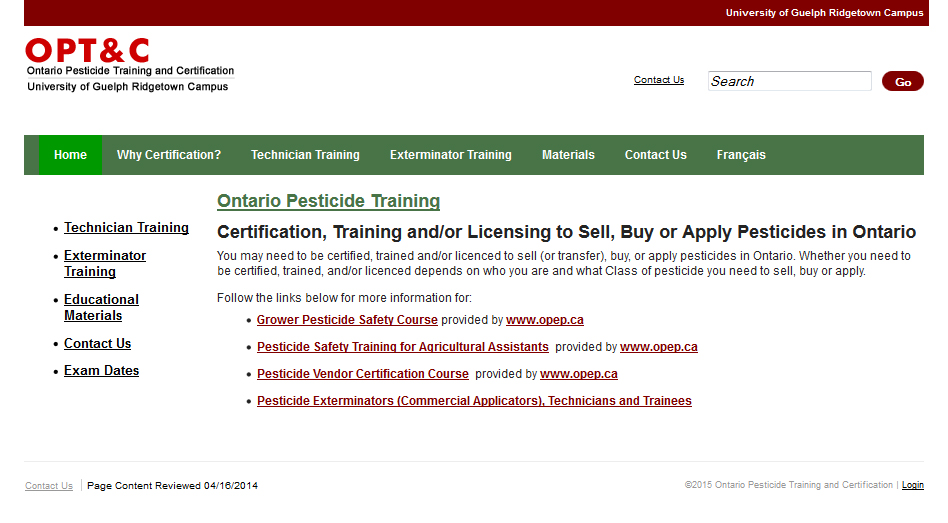Open sidebar Educational Materials link
This screenshot has width=948, height=523.
pyautogui.click(x=101, y=308)
